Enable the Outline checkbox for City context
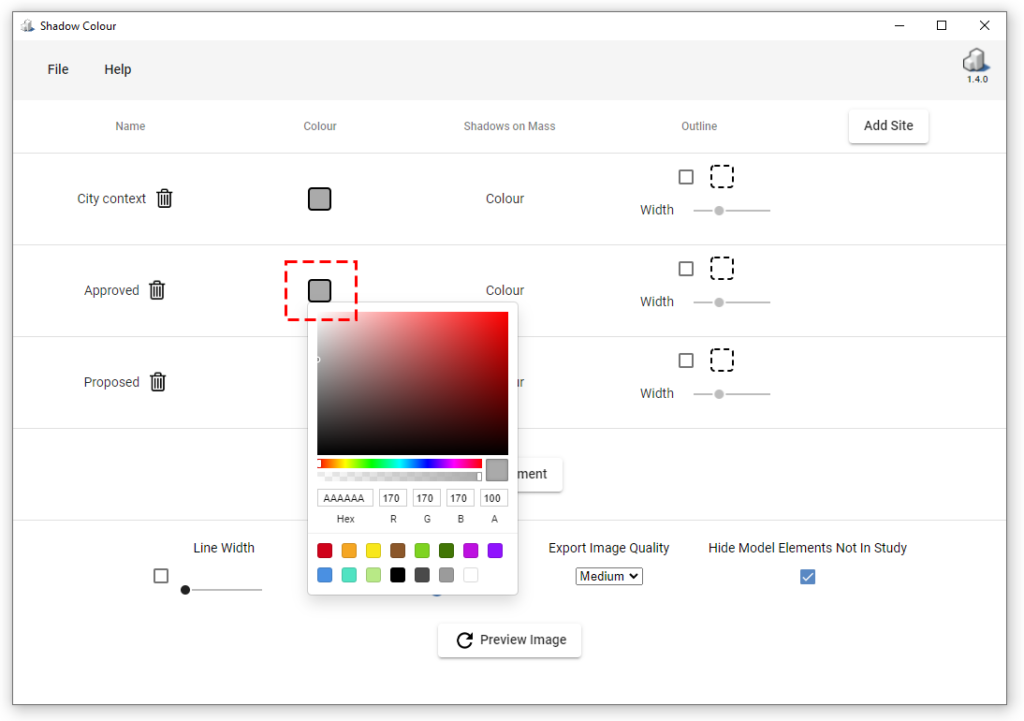The width and height of the screenshot is (1024, 721). 686,176
